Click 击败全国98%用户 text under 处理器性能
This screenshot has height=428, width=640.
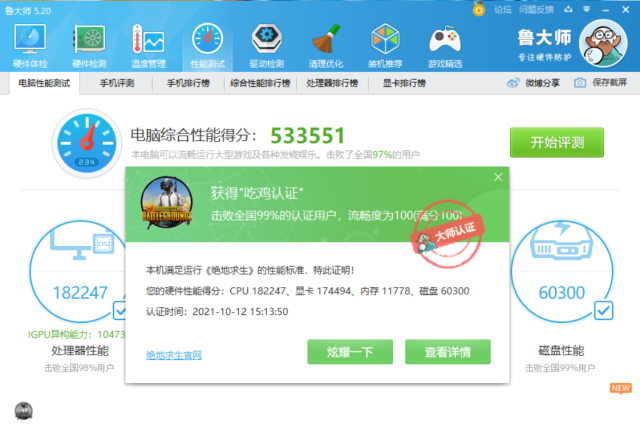(79, 368)
